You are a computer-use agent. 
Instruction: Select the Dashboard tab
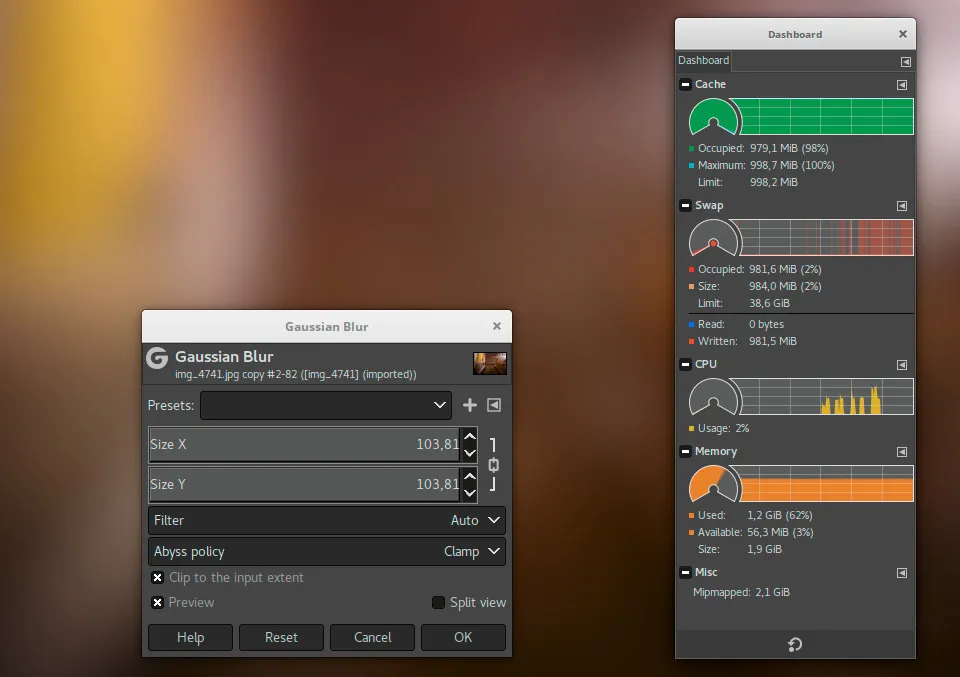pos(702,60)
